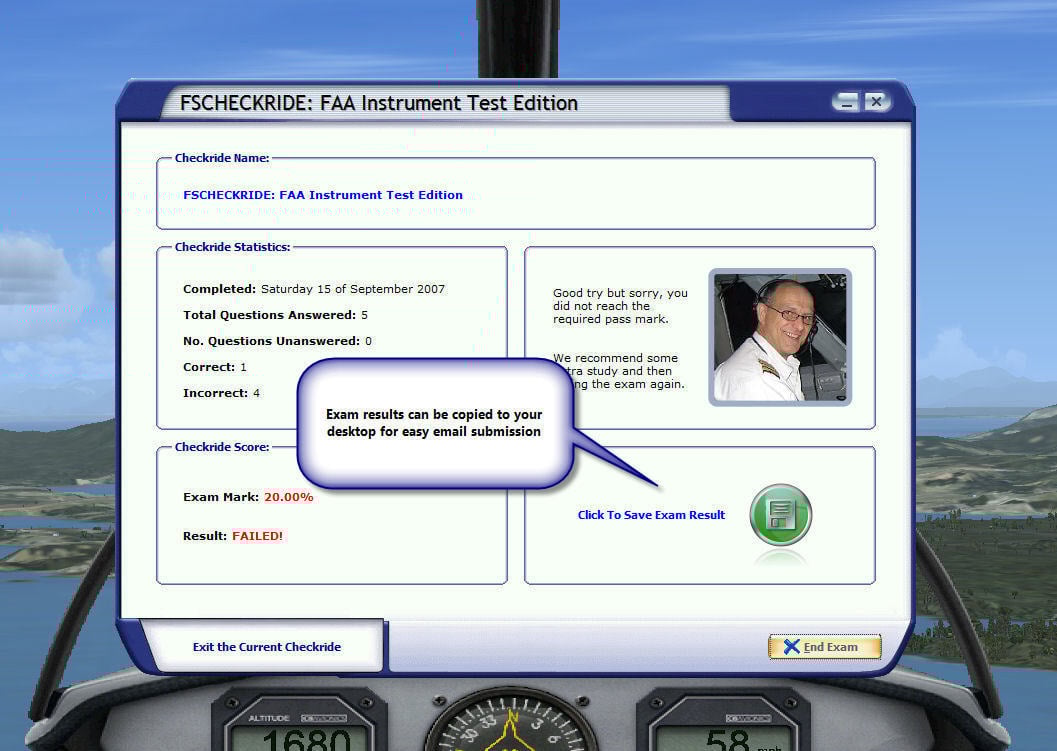Click the End Exam button
This screenshot has height=751, width=1057.
(x=824, y=647)
